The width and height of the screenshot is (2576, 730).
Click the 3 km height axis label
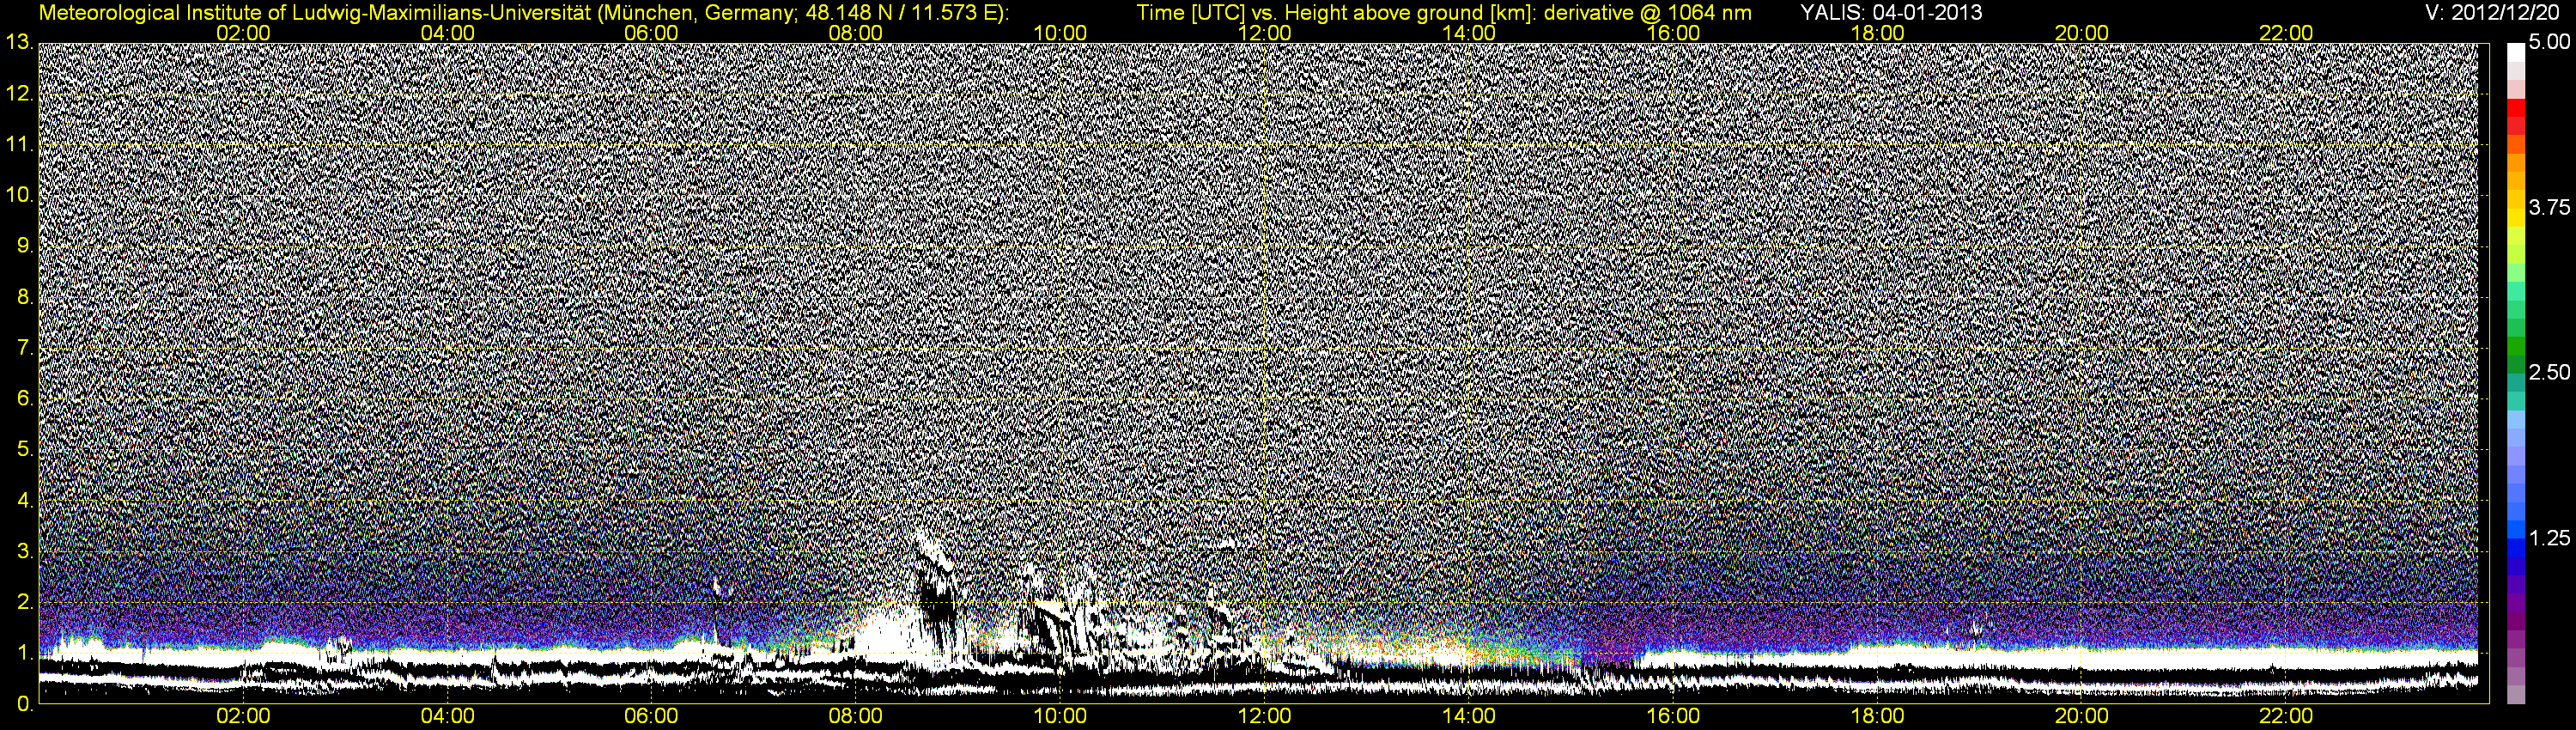click(x=25, y=551)
